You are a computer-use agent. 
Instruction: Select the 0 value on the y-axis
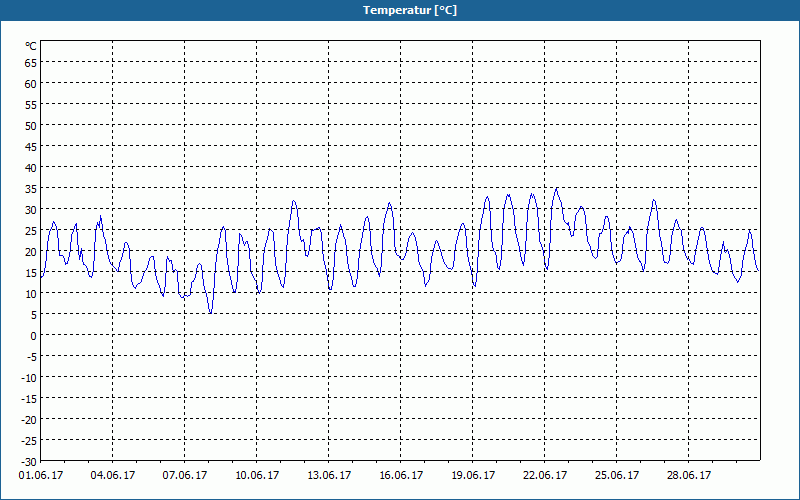[34, 336]
